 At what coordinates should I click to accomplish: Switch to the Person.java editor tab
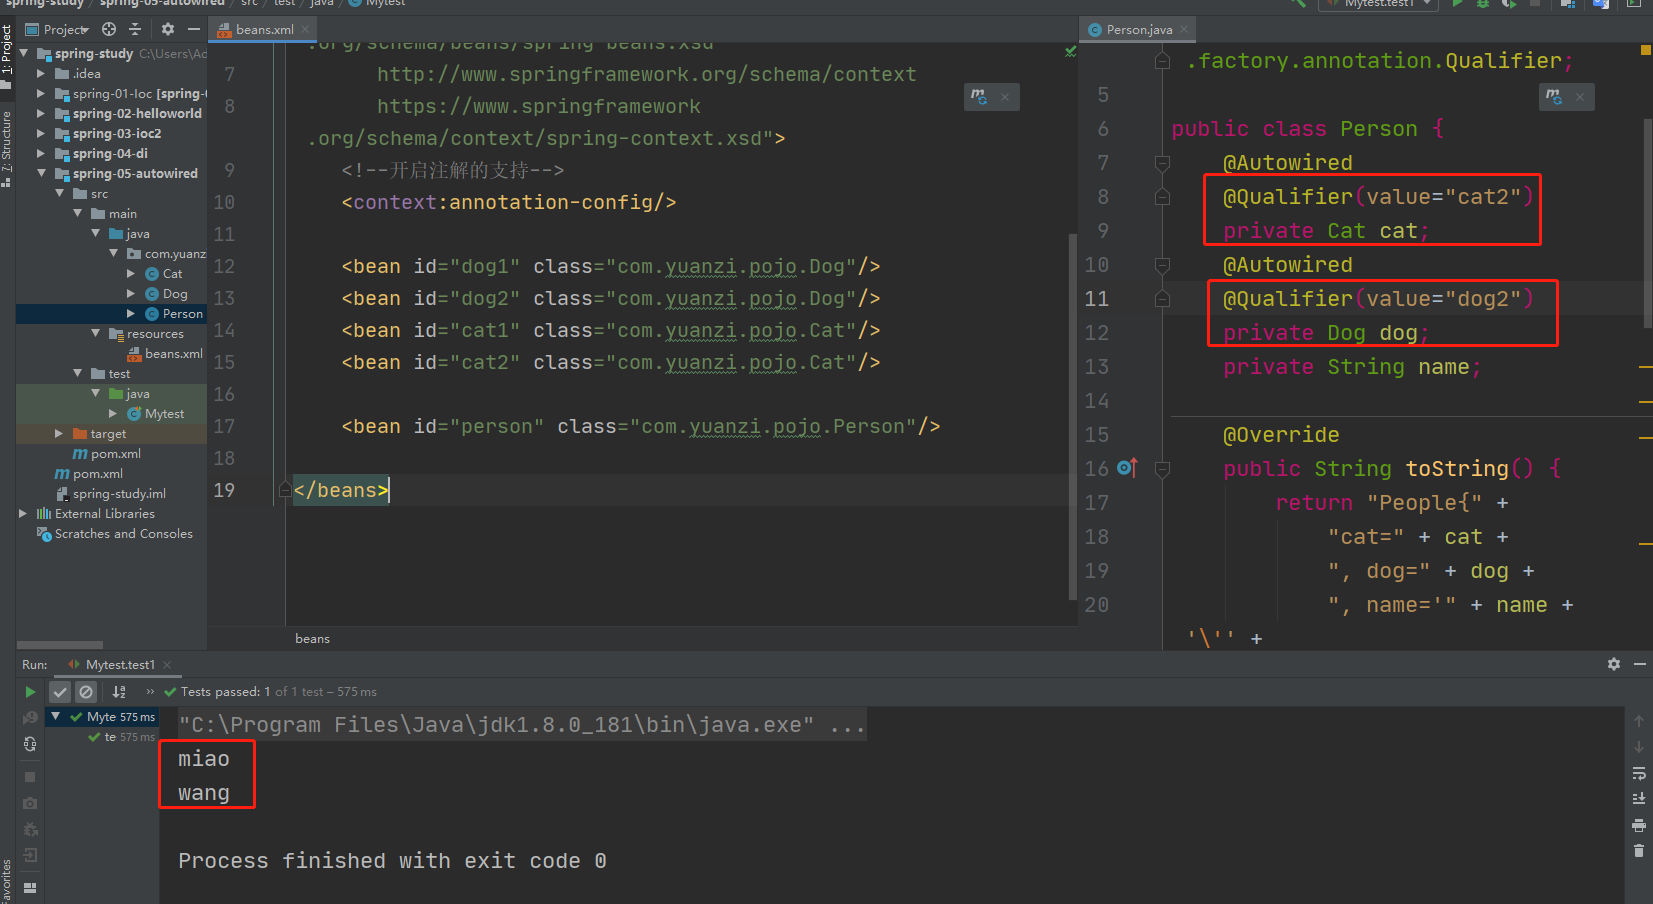pos(1139,30)
